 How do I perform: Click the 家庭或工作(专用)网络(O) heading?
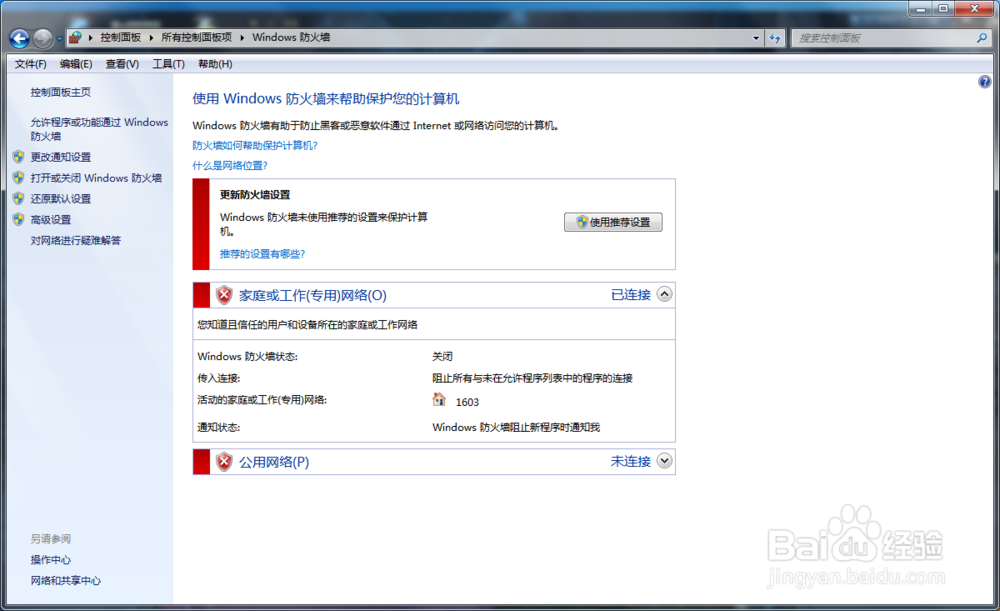click(312, 295)
